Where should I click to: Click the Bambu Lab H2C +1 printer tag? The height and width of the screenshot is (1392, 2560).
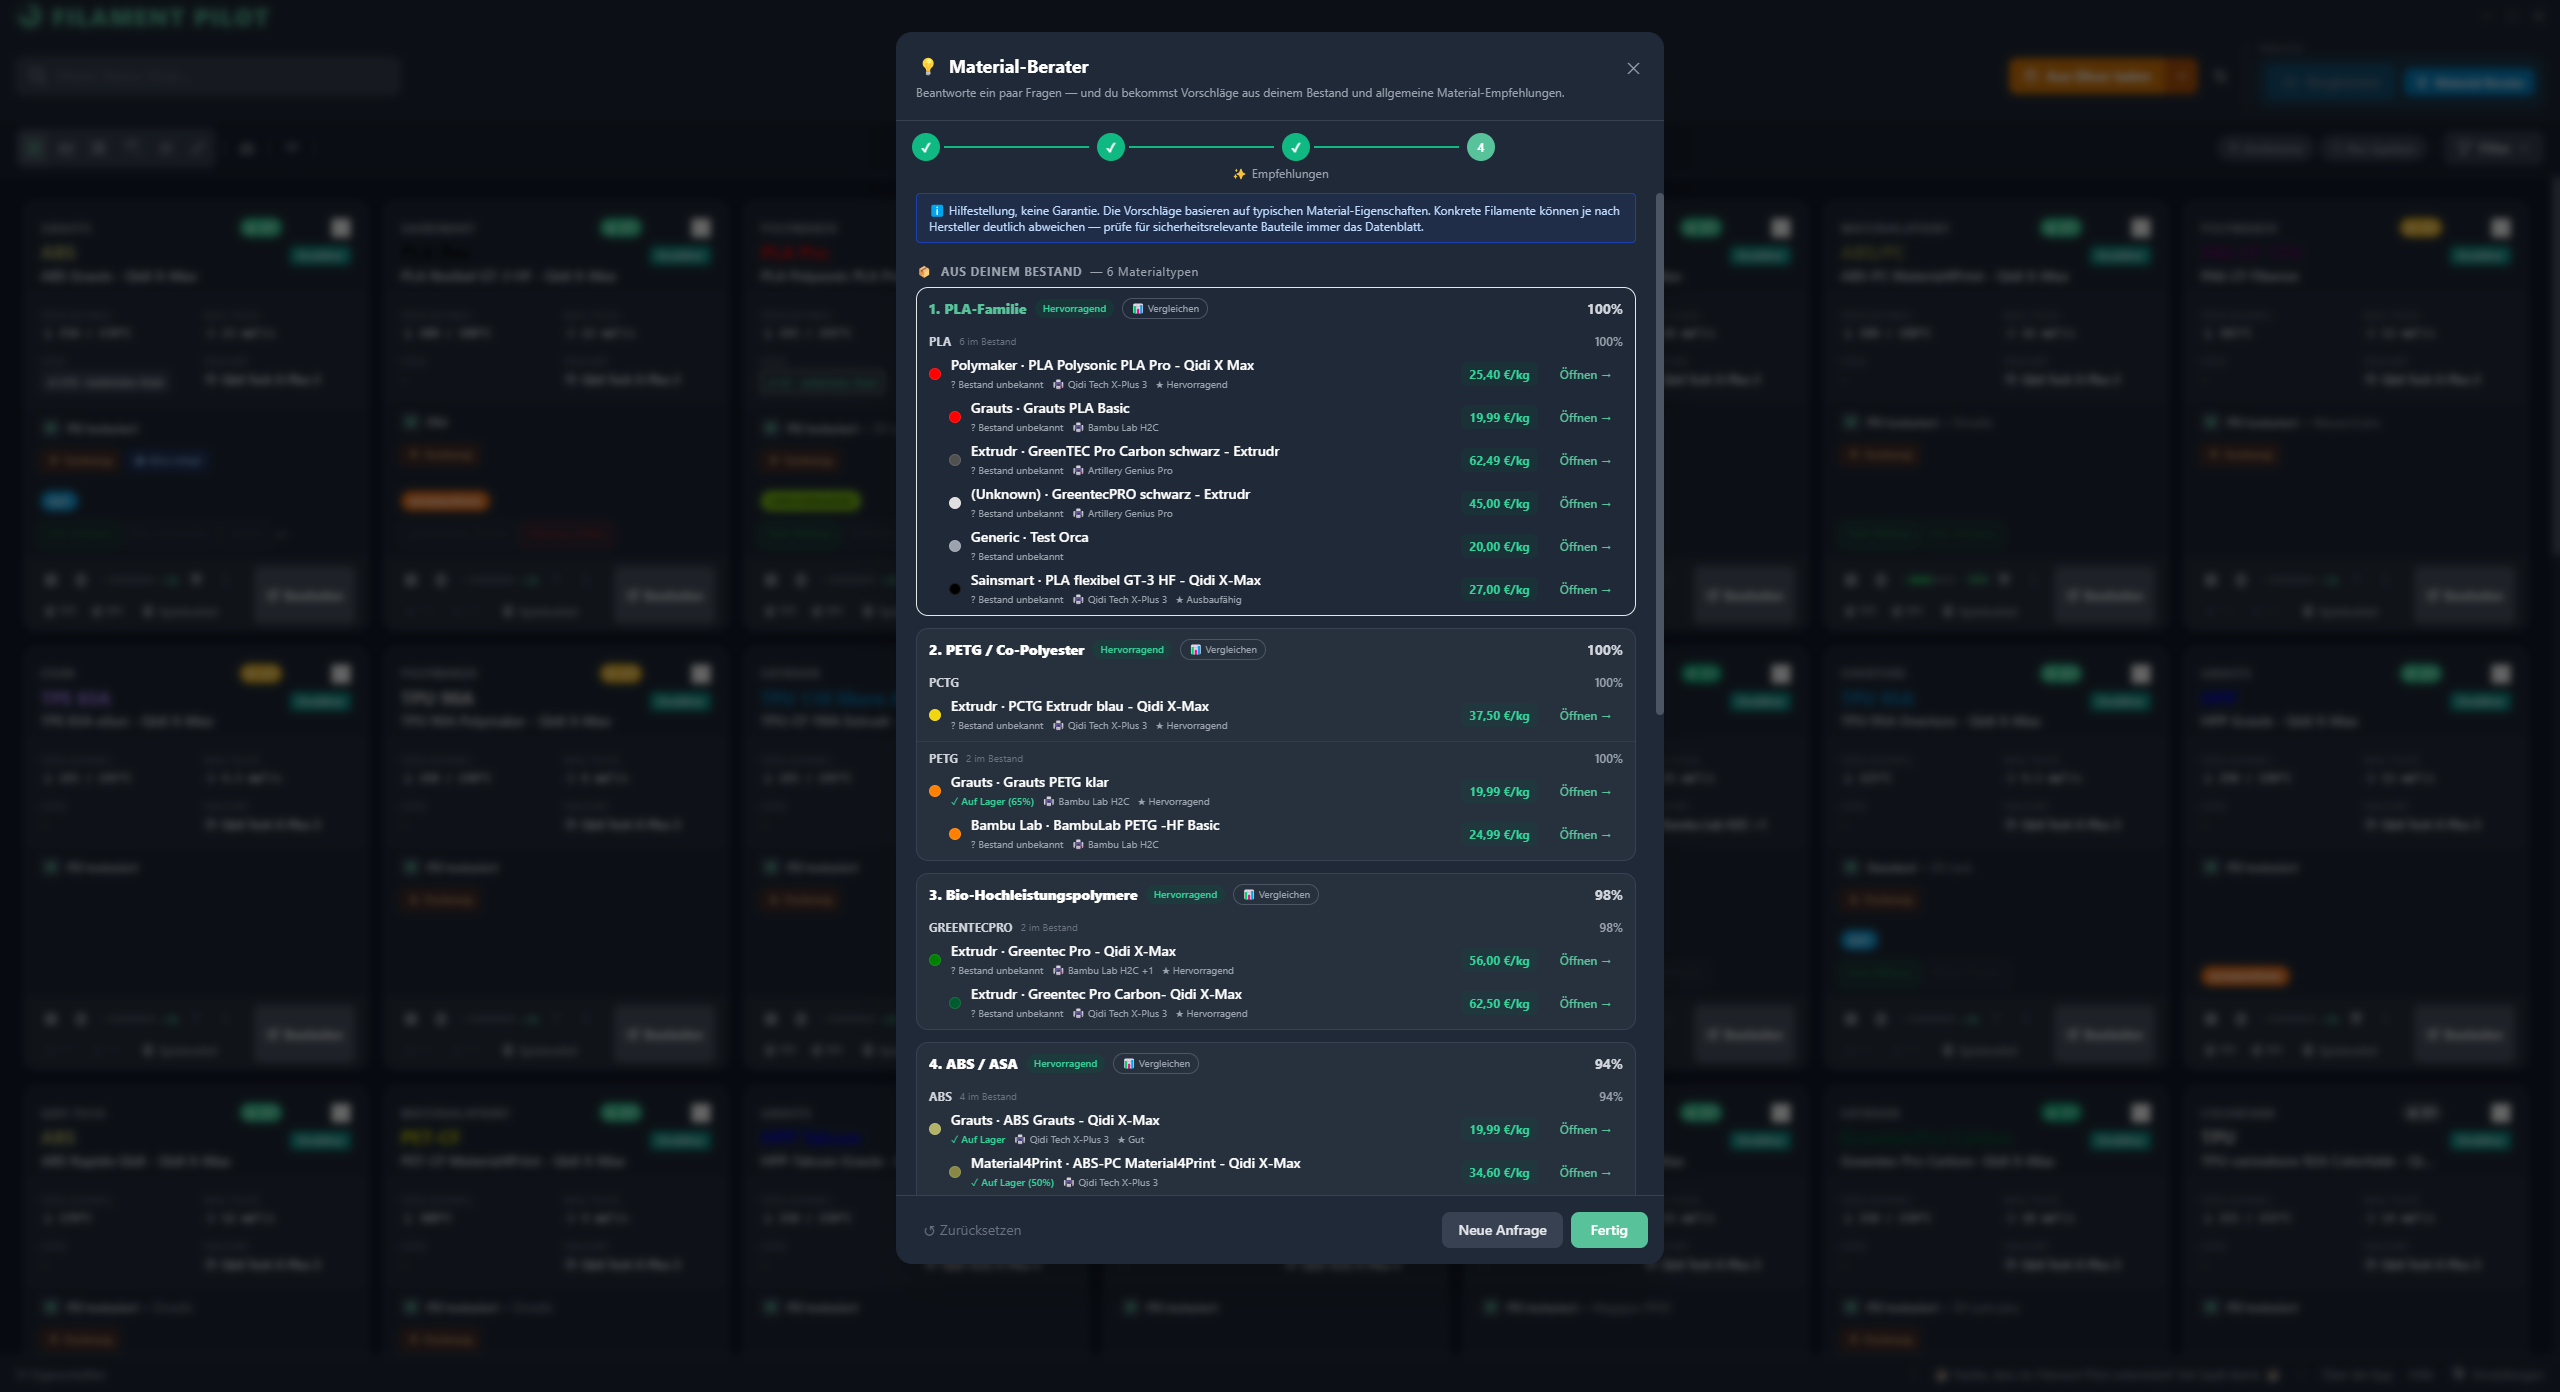(x=1103, y=971)
